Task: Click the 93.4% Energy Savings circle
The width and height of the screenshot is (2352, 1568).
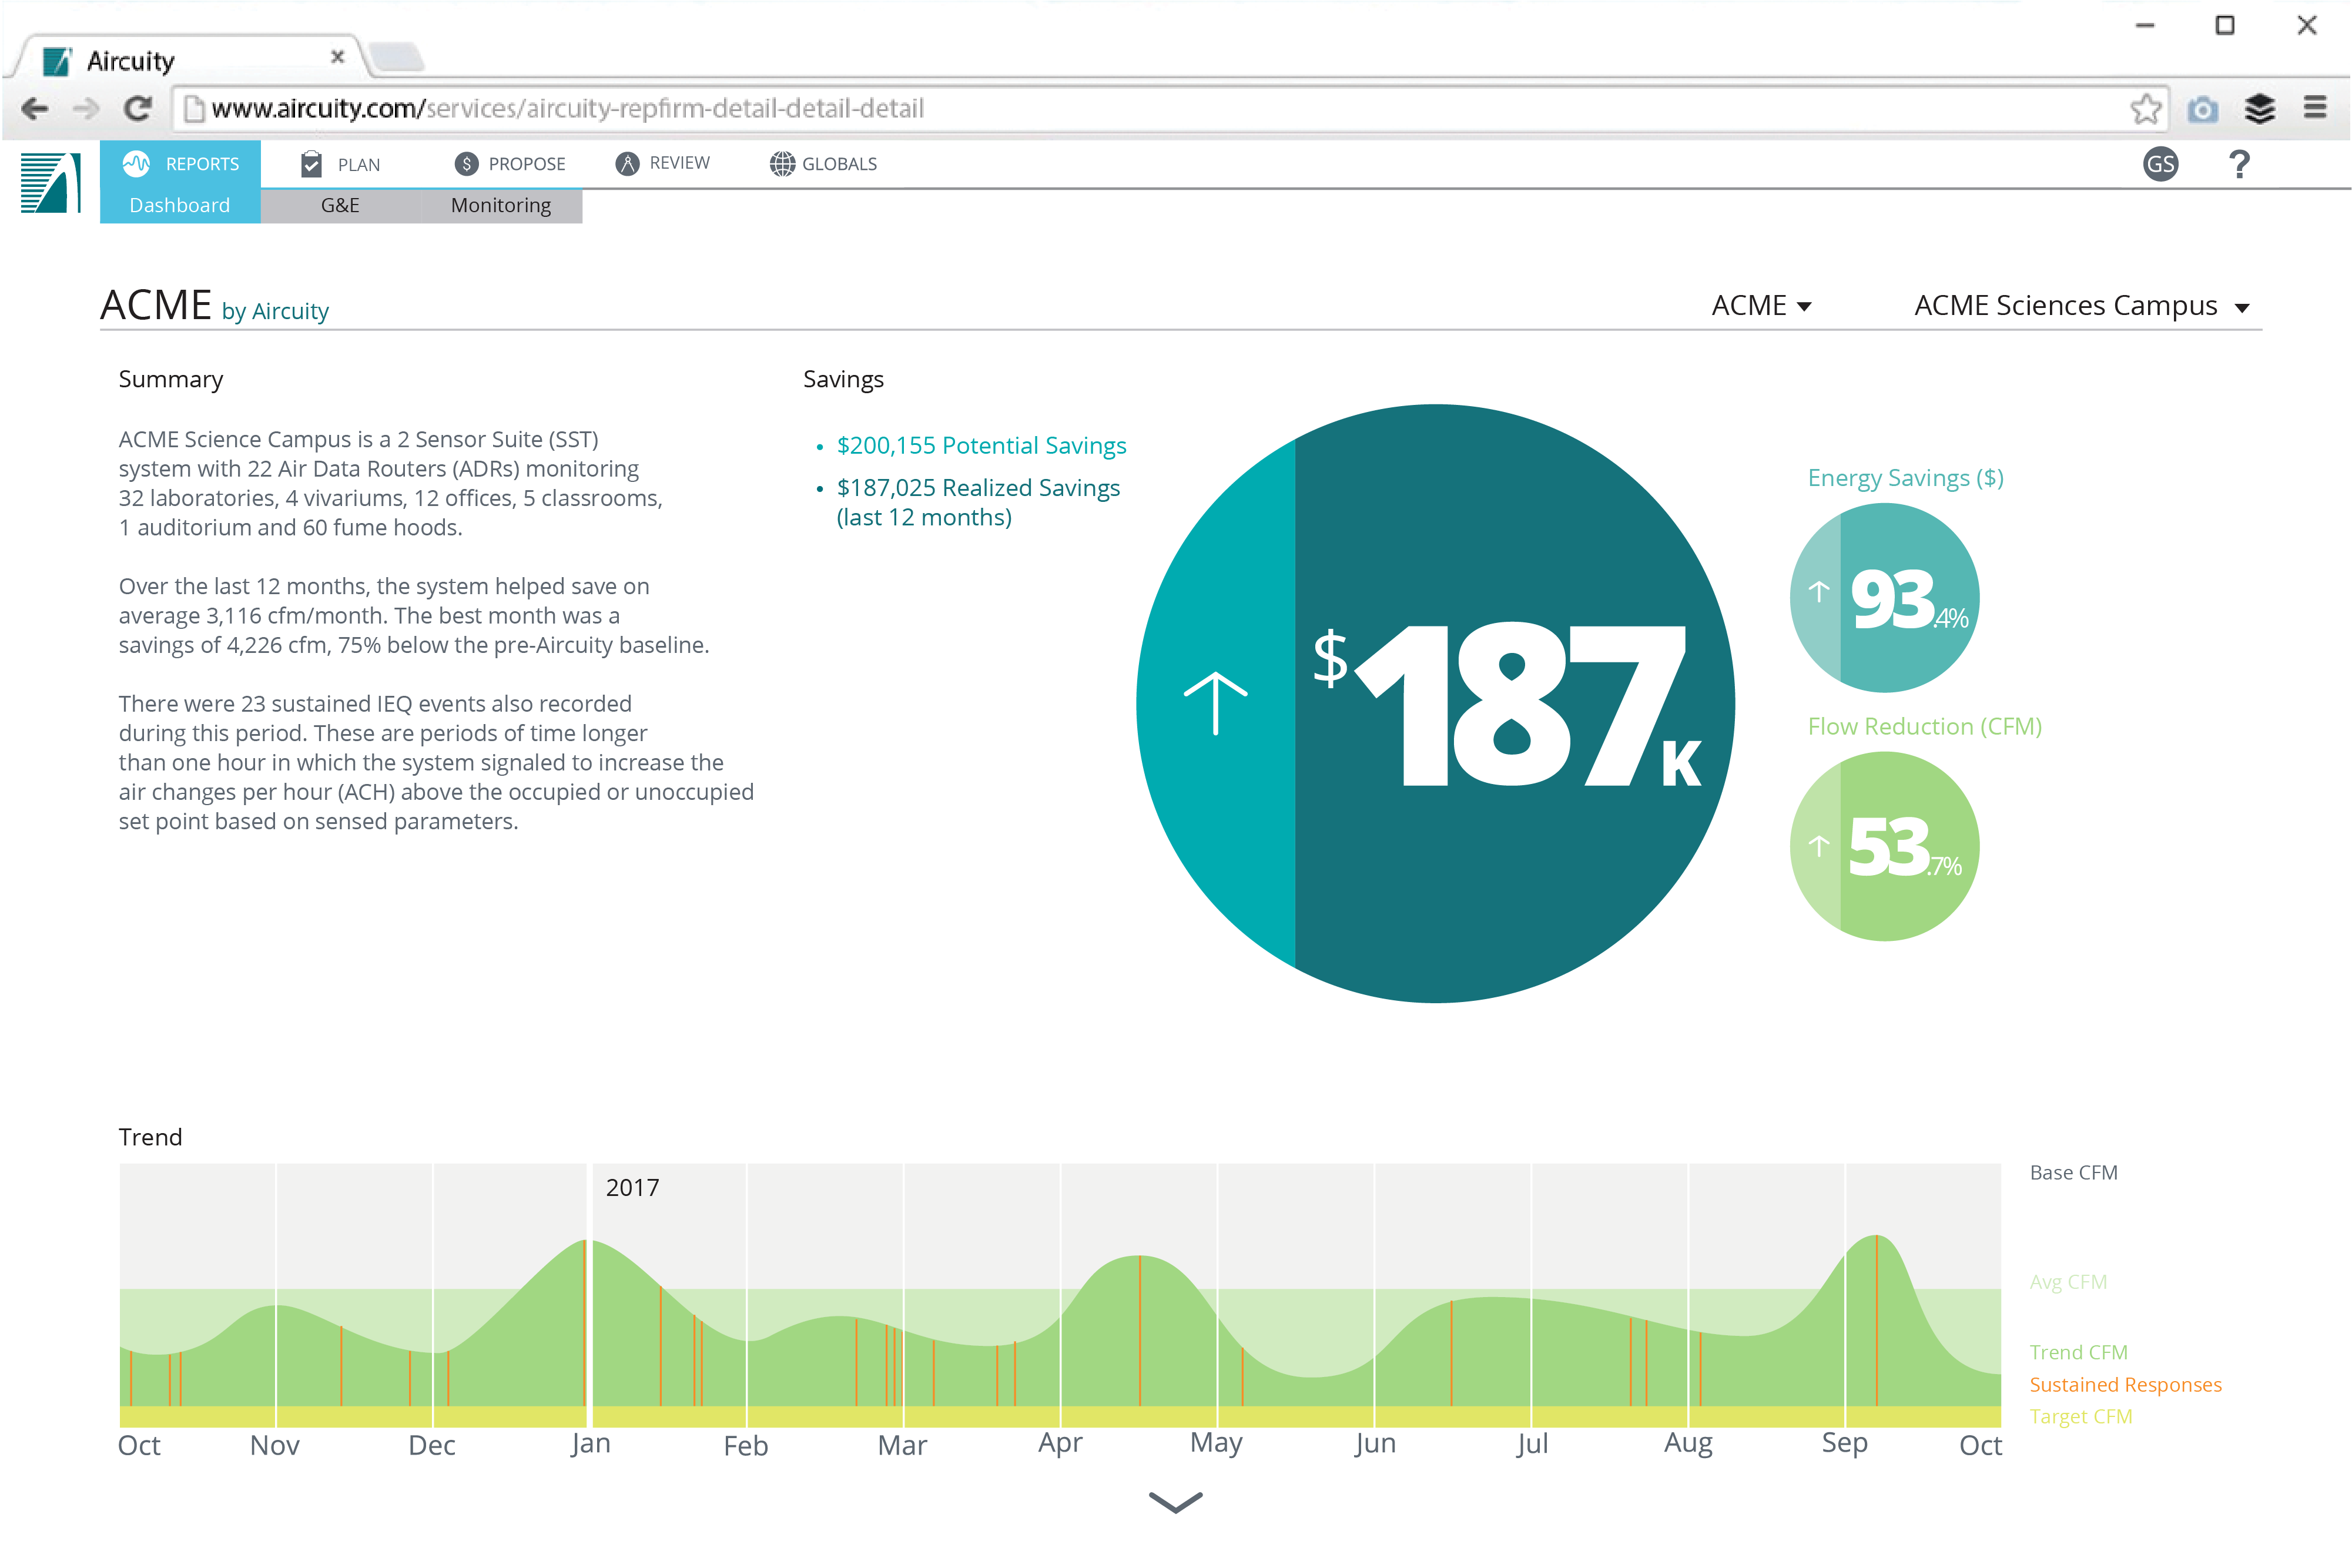Action: point(1884,598)
